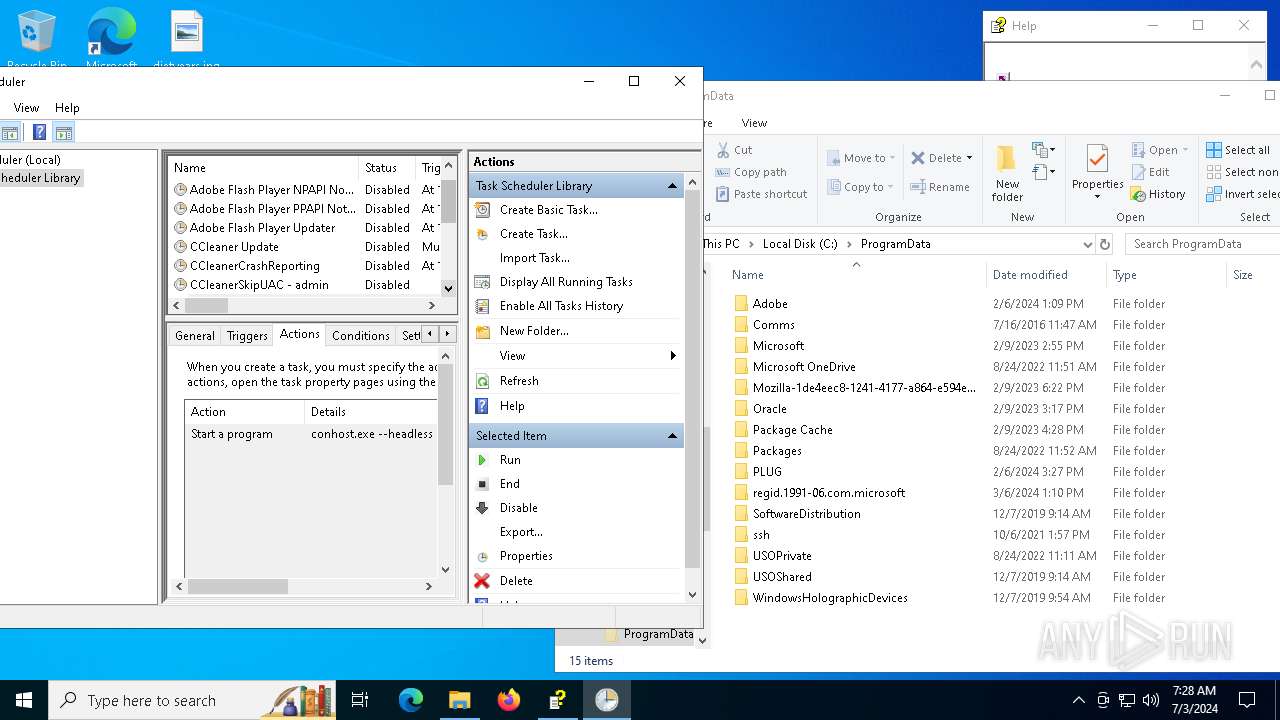Refresh the ProgramData address bar
Viewport: 1280px width, 720px height.
tap(1105, 244)
